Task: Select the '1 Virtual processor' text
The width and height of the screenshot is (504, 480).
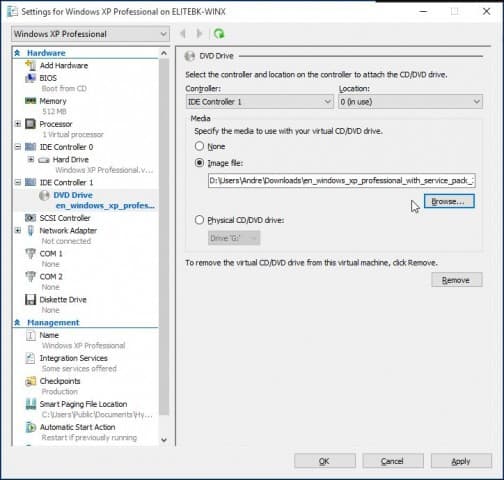Action: coord(72,134)
